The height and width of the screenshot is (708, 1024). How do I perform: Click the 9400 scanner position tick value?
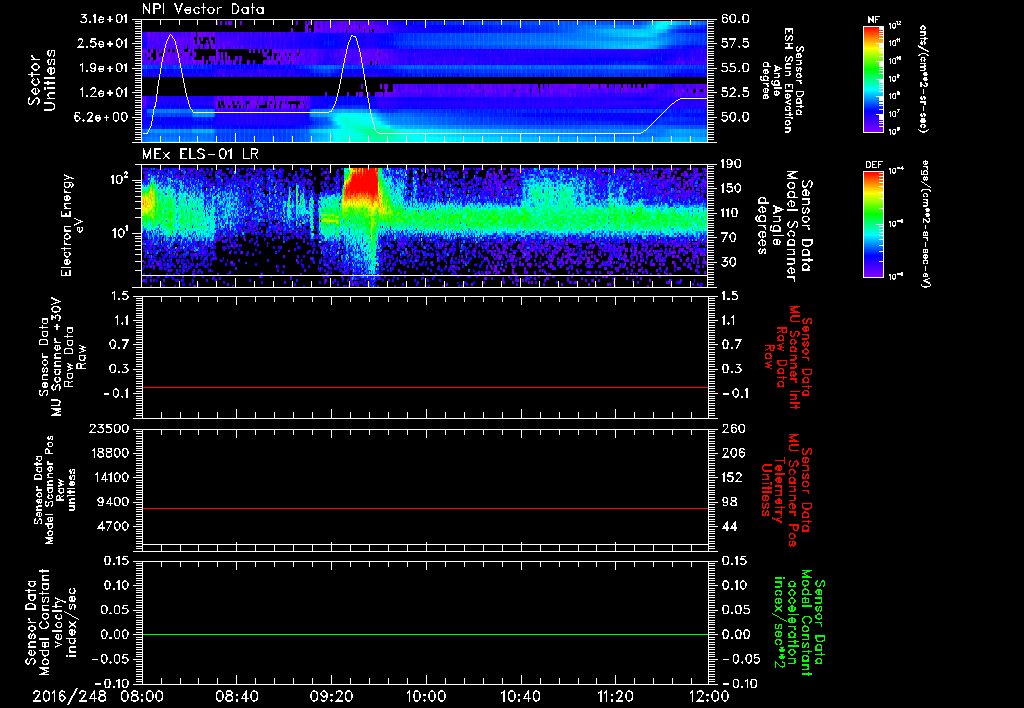pos(112,502)
